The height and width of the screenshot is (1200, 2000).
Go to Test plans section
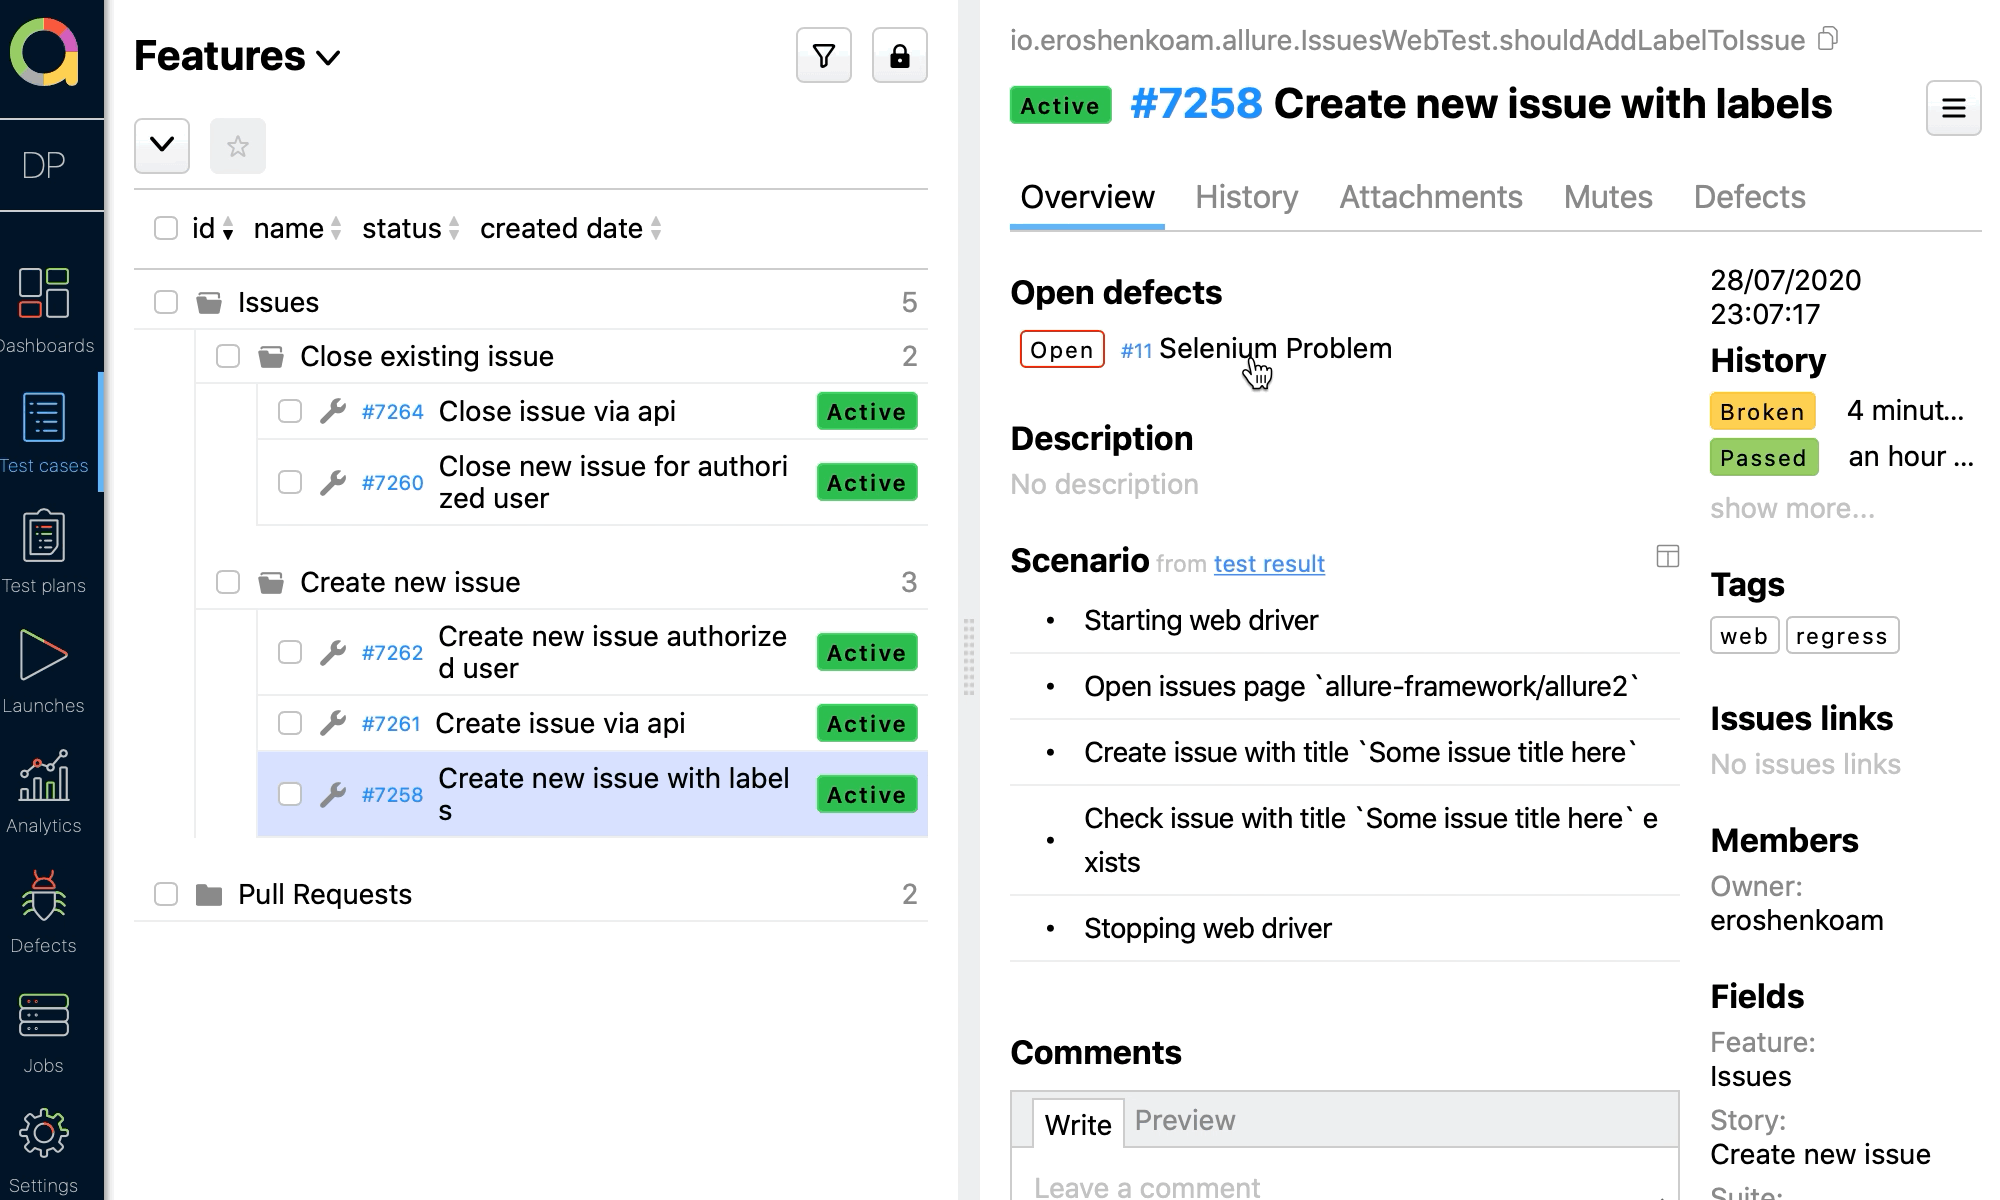44,538
